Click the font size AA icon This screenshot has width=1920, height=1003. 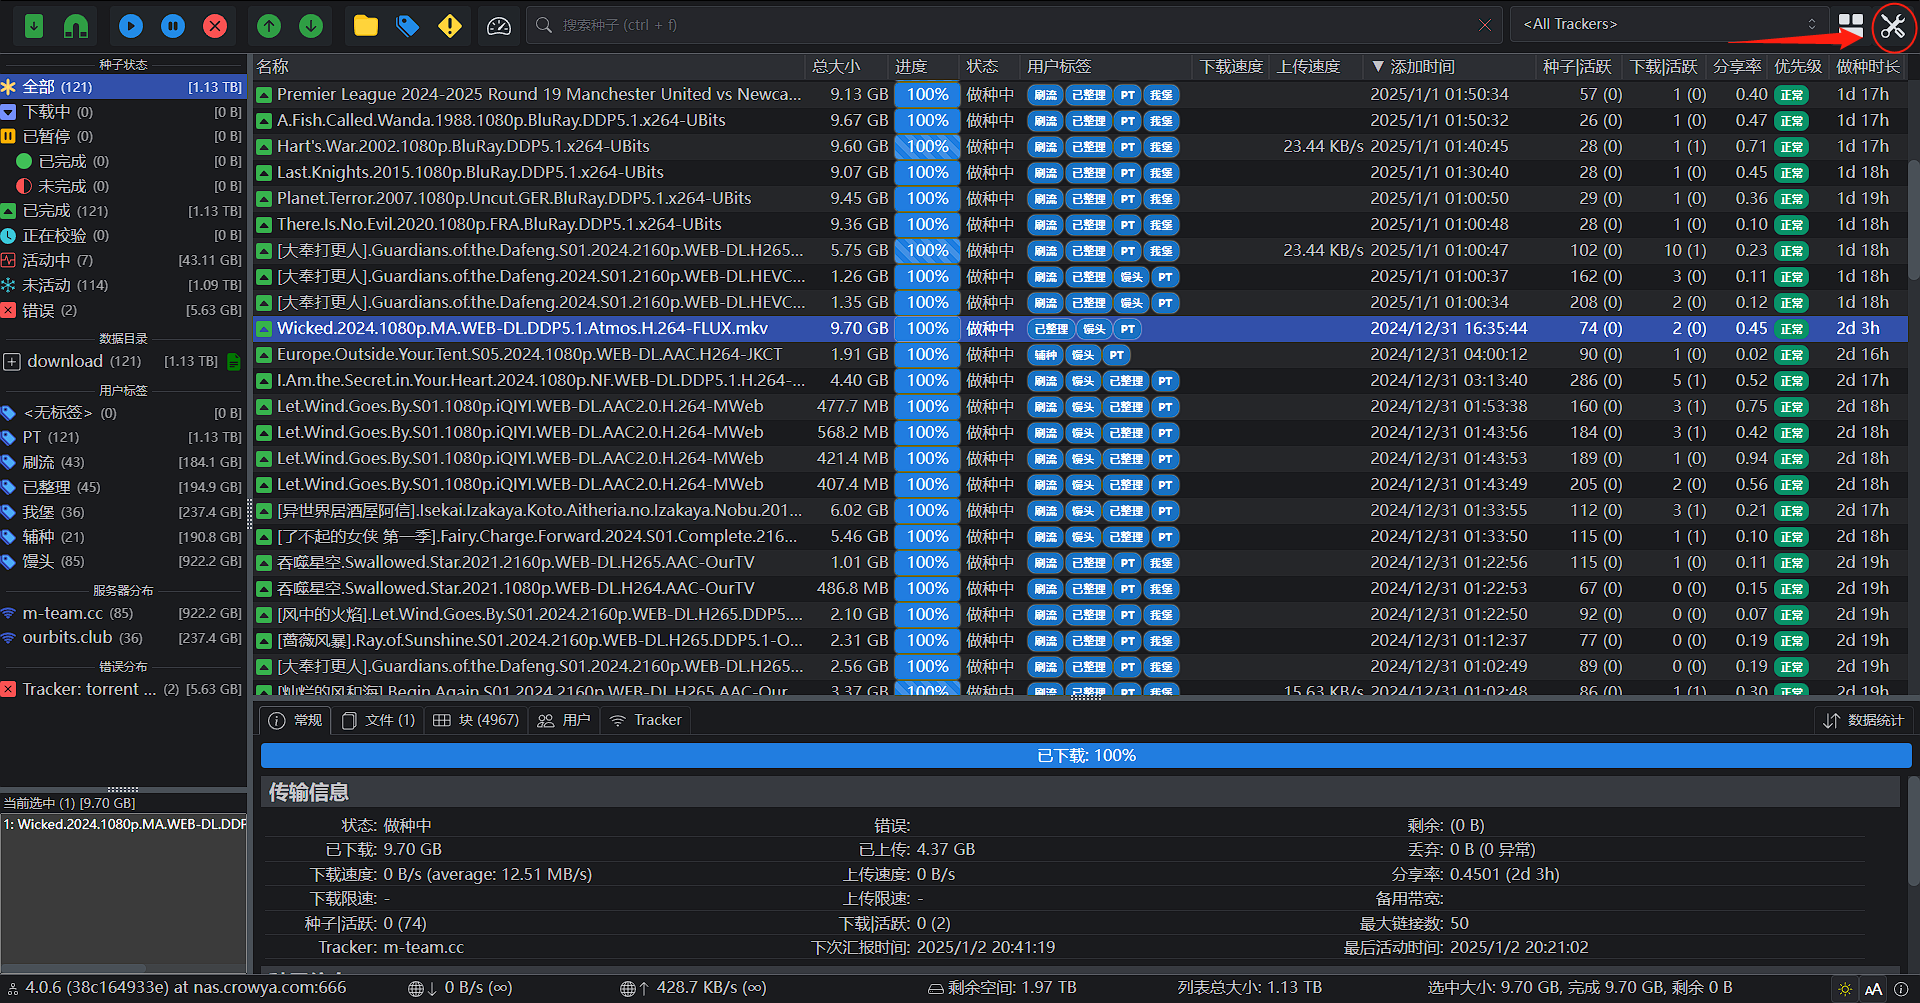coord(1873,988)
